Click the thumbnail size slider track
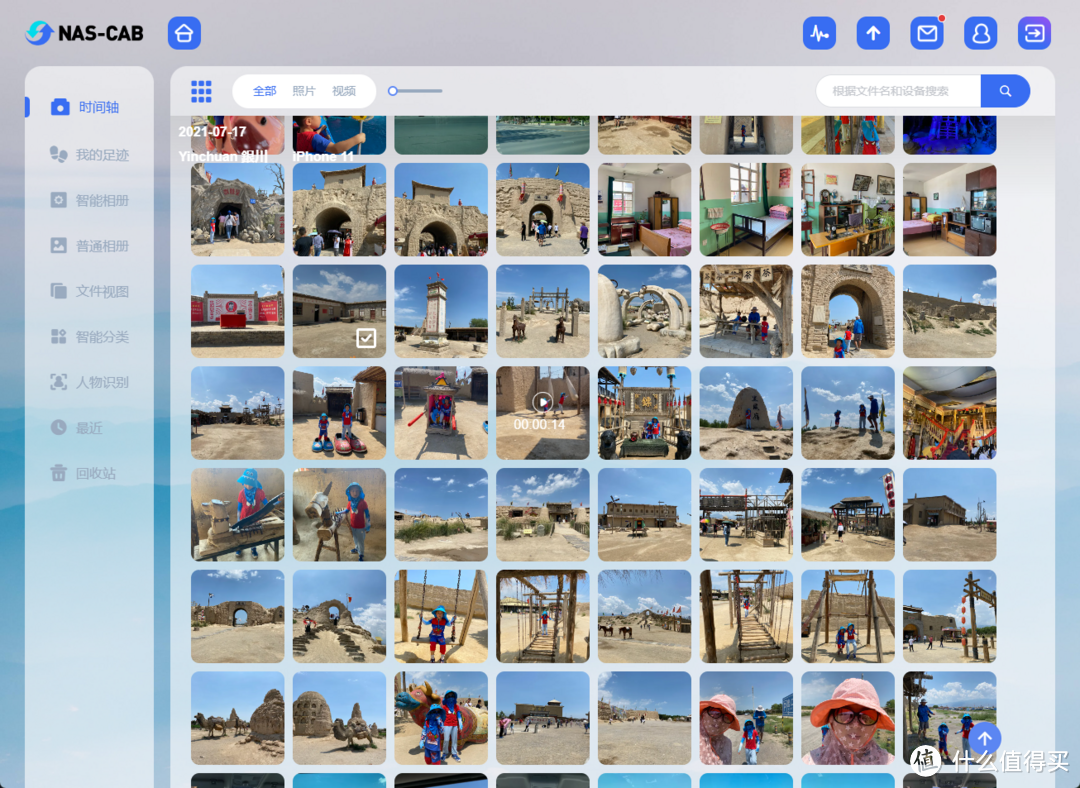Screen dimensions: 1080x788 click(419, 91)
